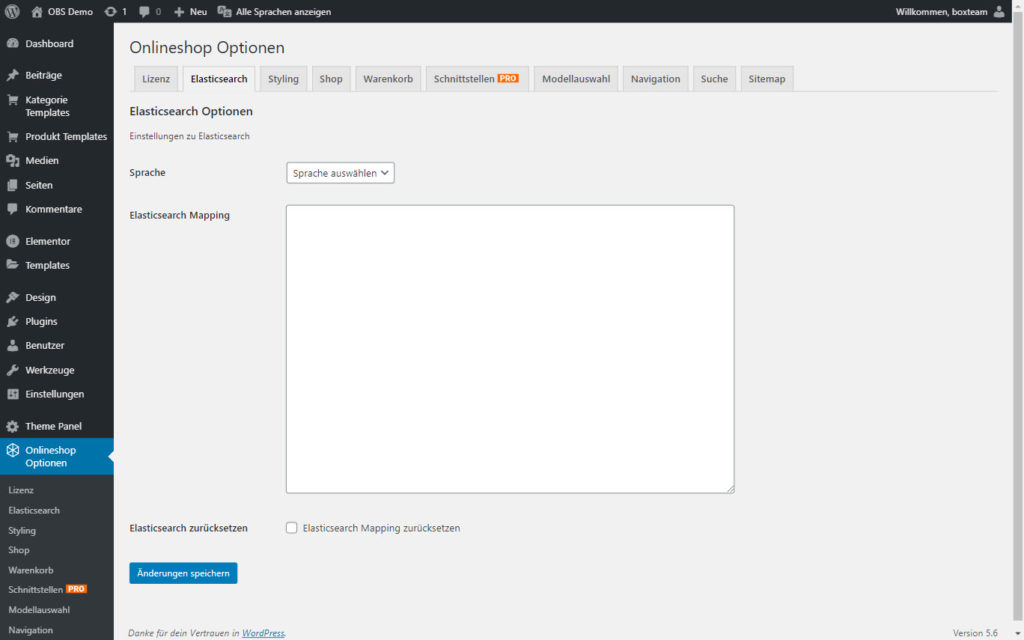This screenshot has height=640, width=1024.
Task: Click the Werkzeuge wrench icon
Action: 12,370
